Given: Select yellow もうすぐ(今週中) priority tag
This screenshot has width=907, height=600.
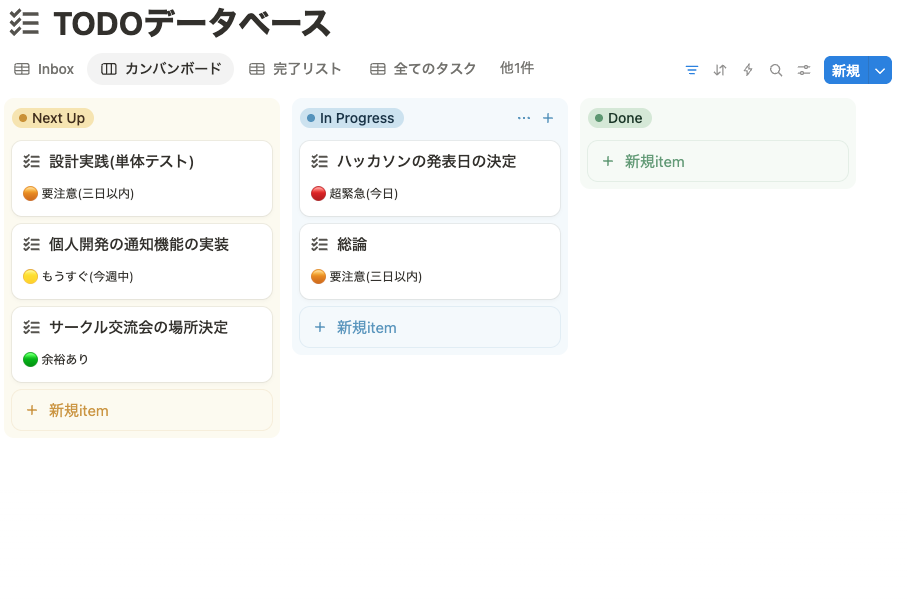Looking at the screenshot, I should [x=78, y=277].
